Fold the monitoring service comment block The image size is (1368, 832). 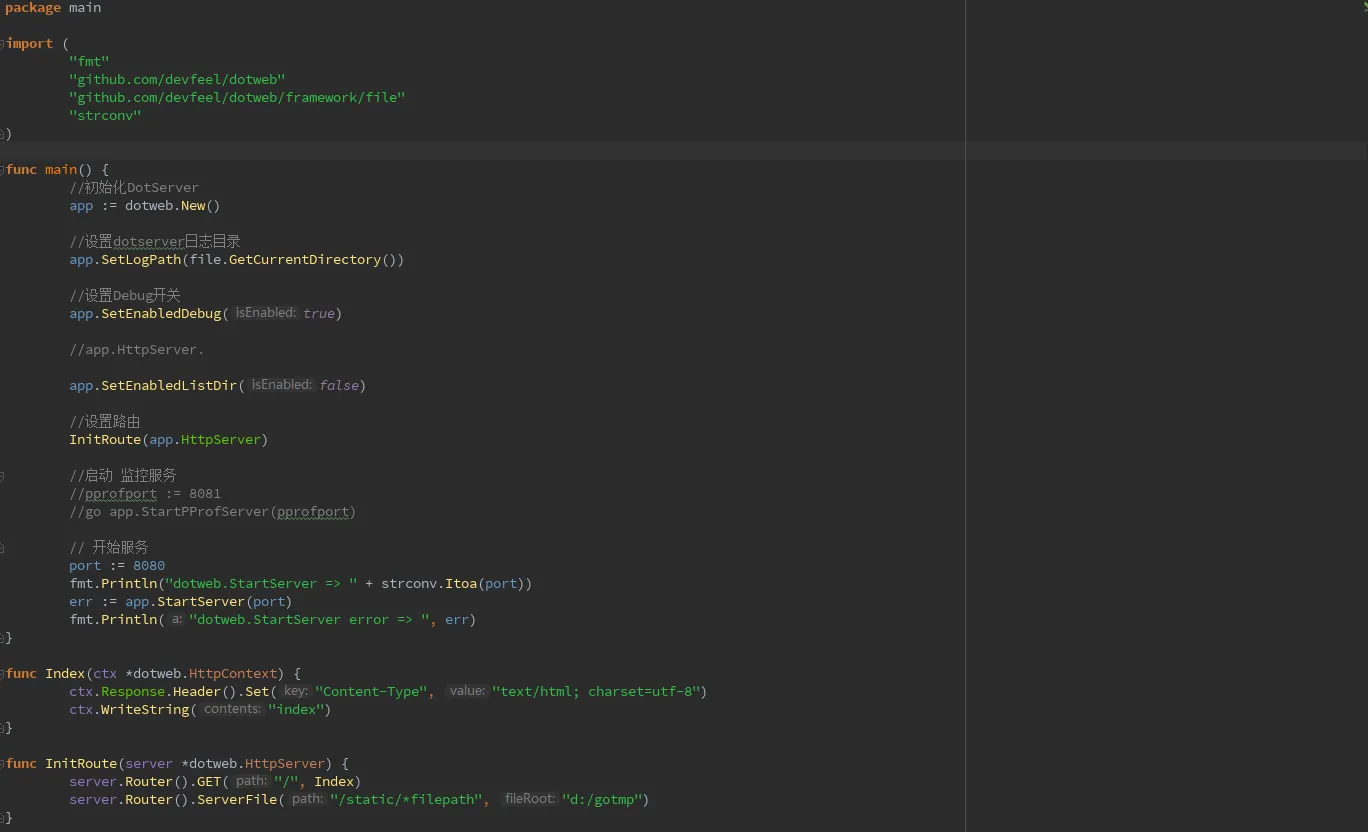[x=3, y=475]
